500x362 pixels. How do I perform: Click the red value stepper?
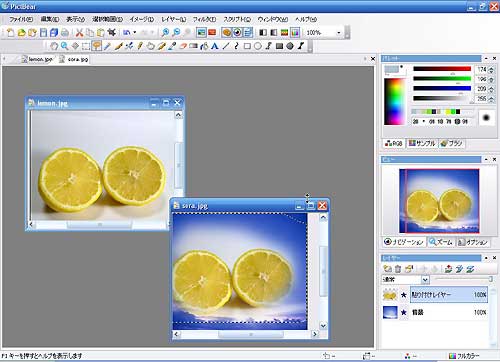(x=491, y=70)
